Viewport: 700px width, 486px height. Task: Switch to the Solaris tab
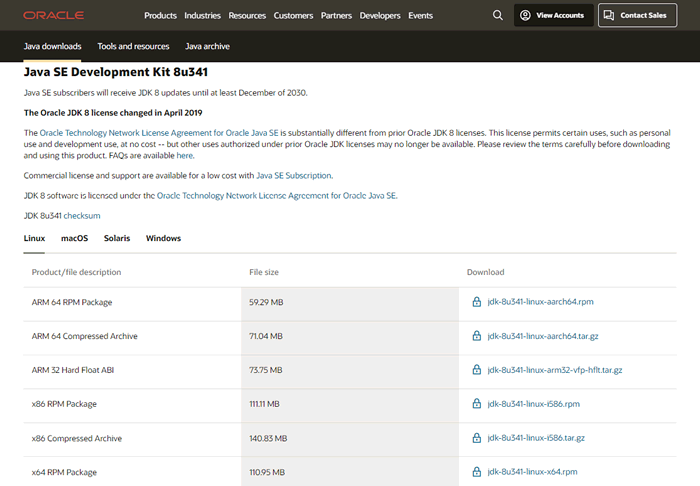pyautogui.click(x=117, y=238)
